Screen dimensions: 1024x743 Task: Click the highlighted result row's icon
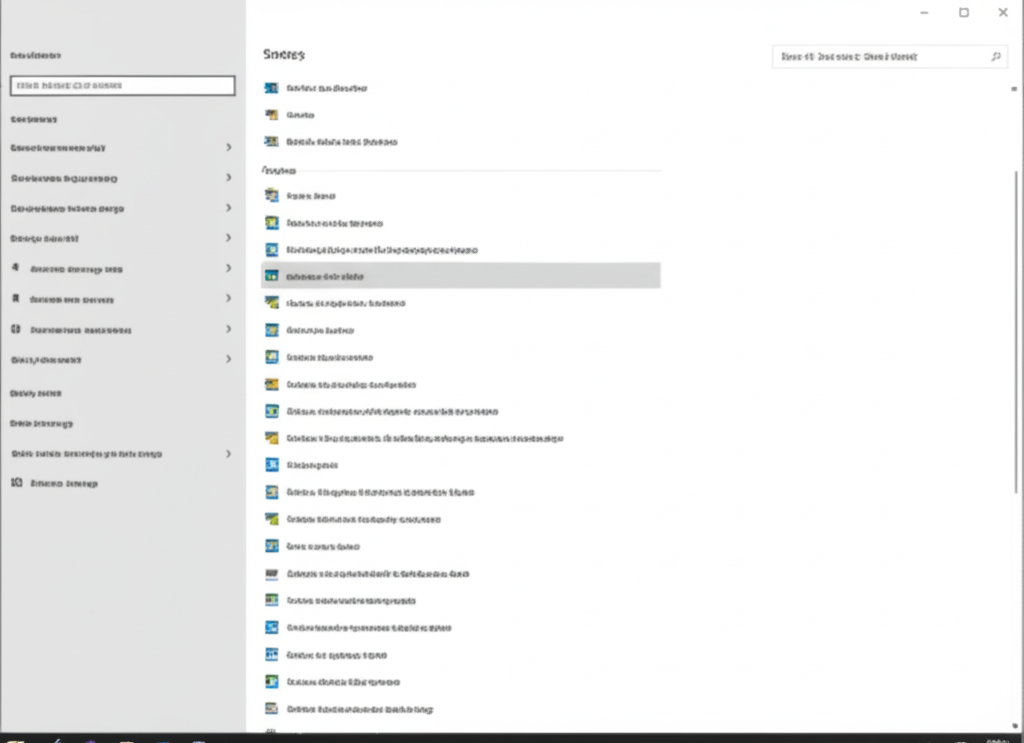click(x=272, y=276)
